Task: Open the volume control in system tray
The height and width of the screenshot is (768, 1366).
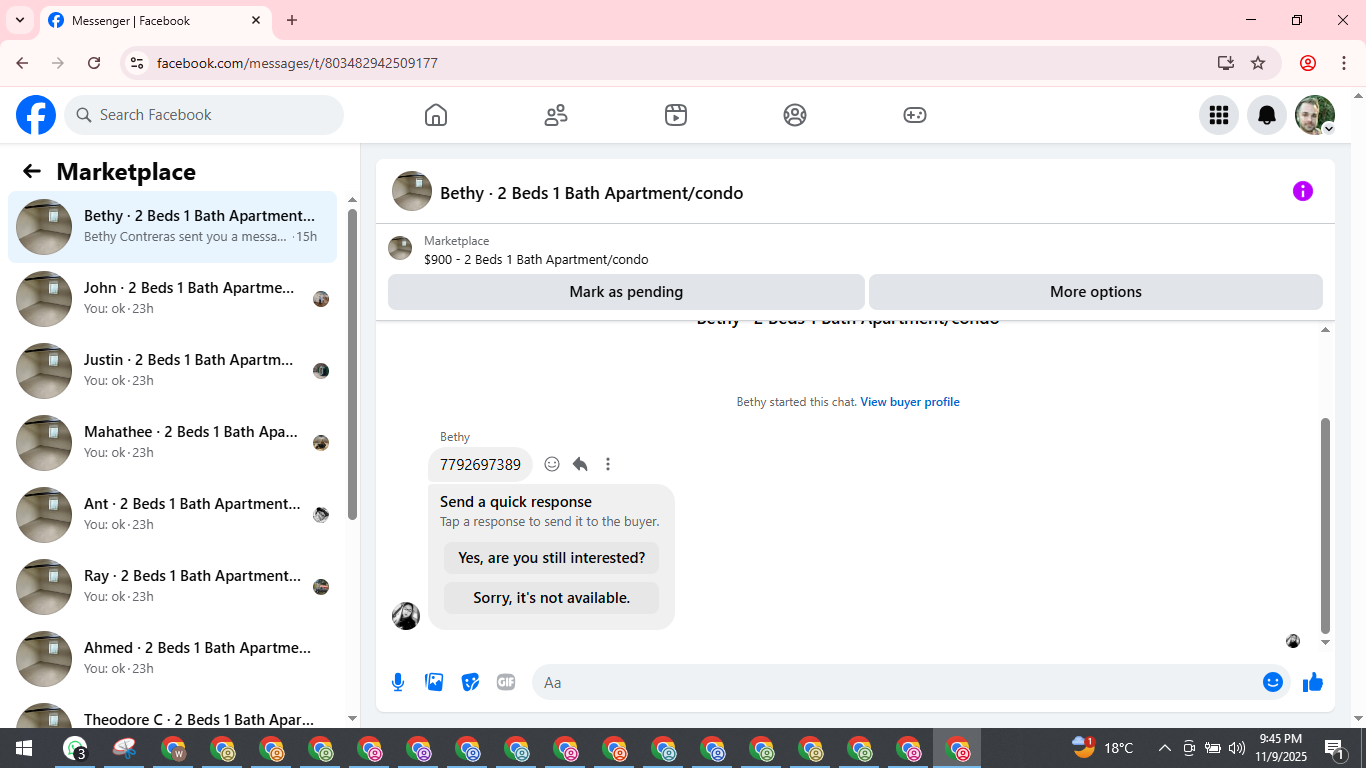Action: click(x=1237, y=748)
